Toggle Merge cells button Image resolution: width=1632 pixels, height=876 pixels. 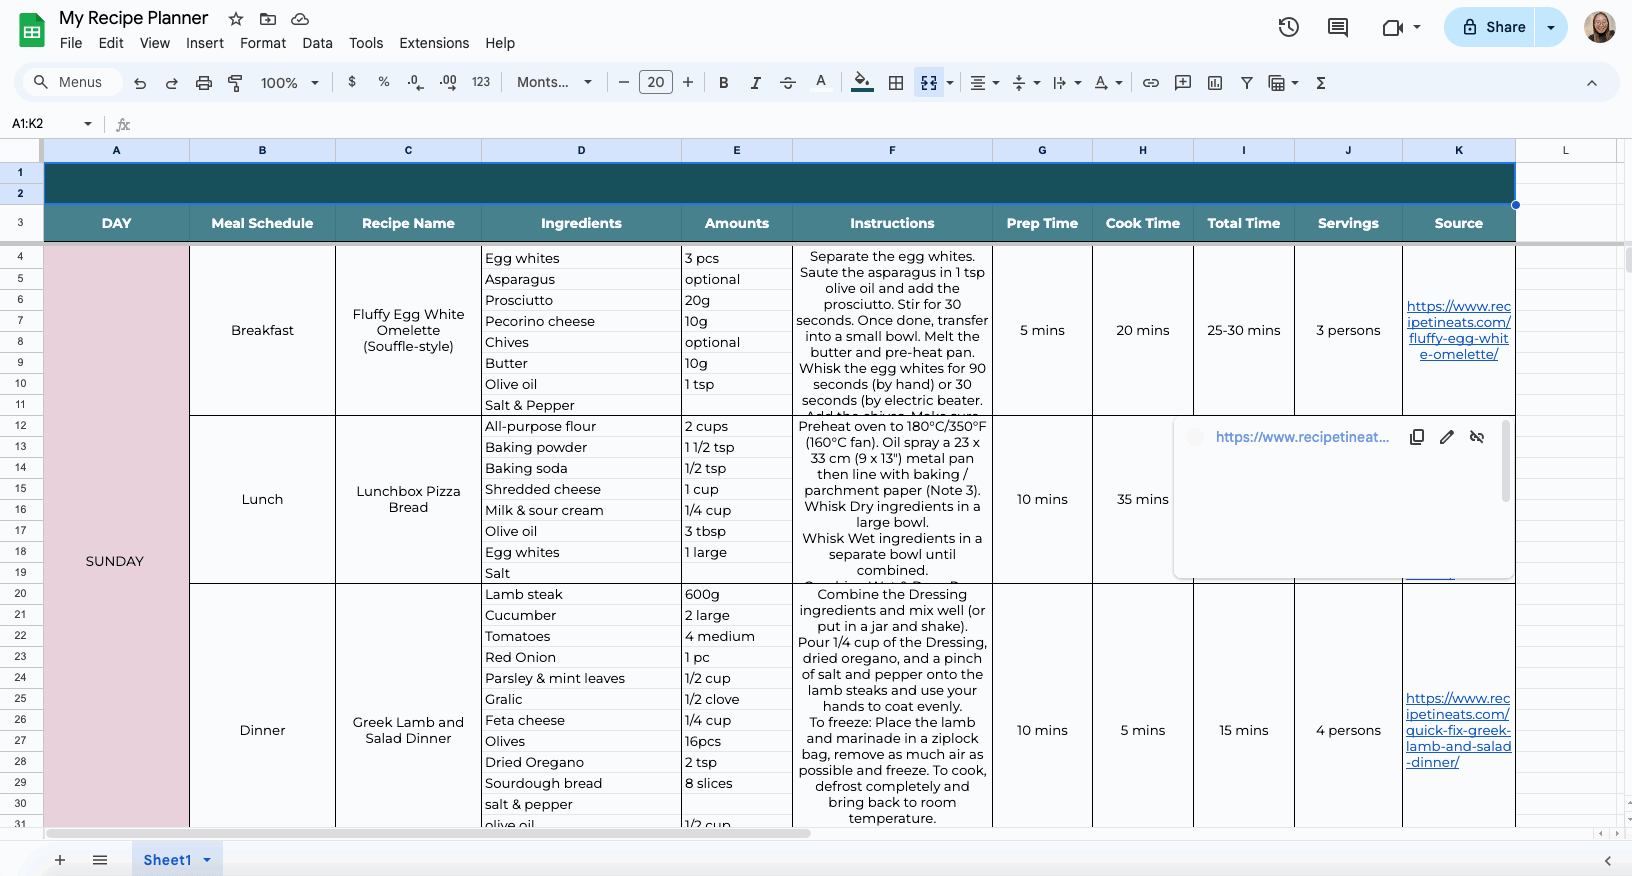point(929,83)
